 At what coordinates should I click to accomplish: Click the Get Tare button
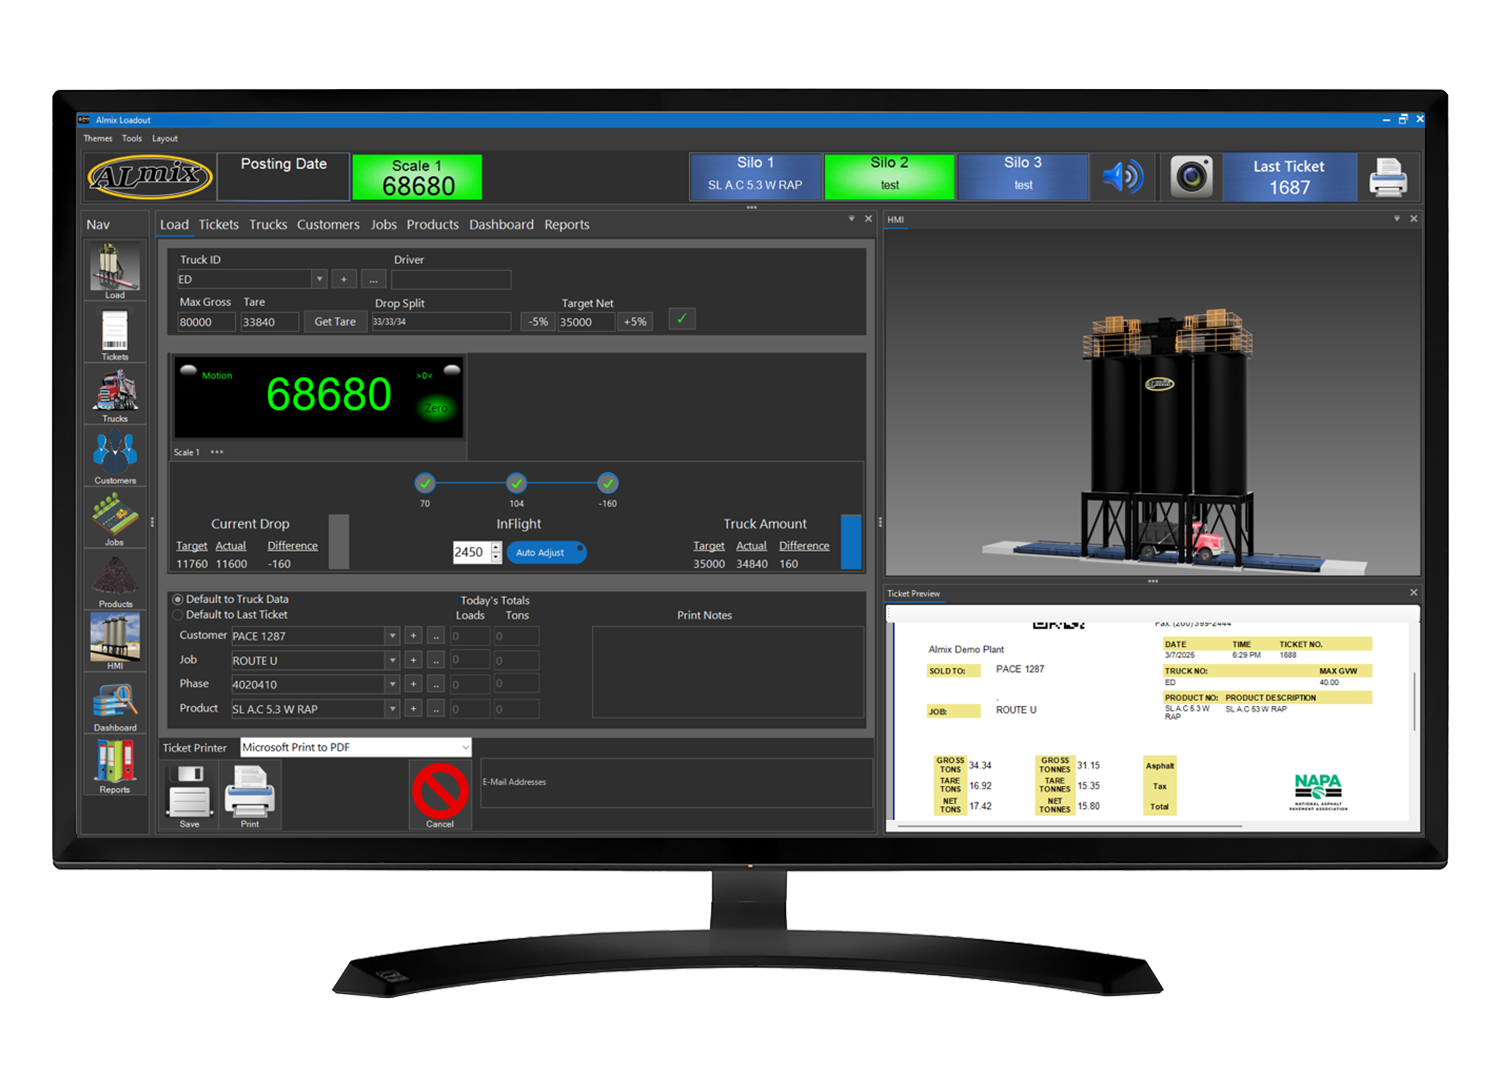point(335,322)
